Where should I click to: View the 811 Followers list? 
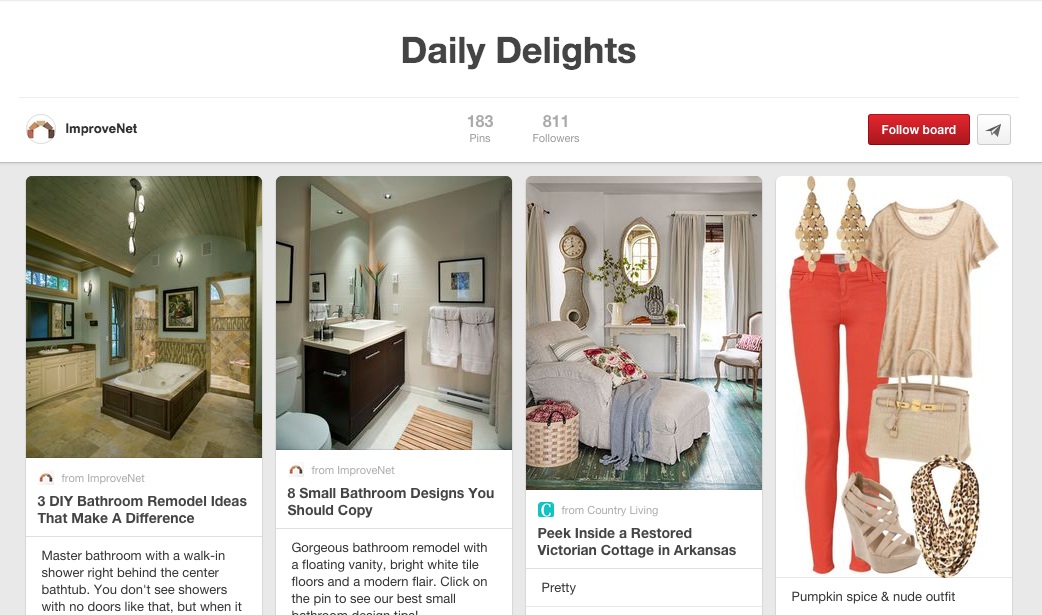pos(556,129)
